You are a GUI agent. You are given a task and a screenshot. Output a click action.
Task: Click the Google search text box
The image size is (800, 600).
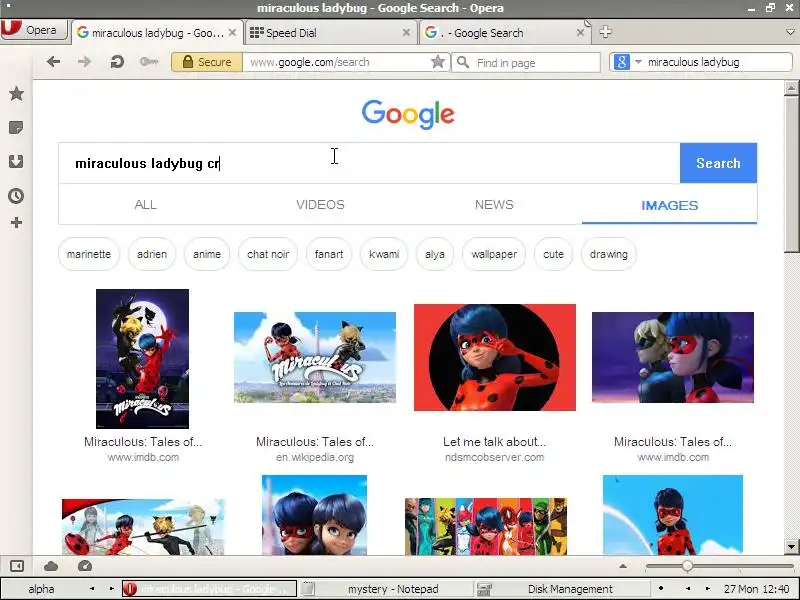pos(369,163)
